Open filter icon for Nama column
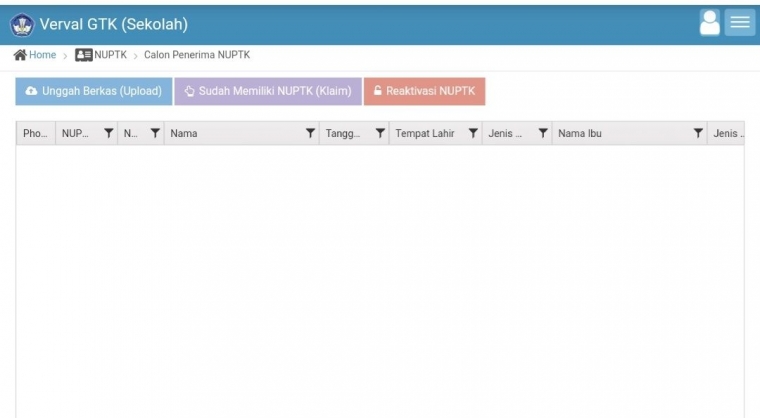The image size is (760, 418). pyautogui.click(x=310, y=134)
